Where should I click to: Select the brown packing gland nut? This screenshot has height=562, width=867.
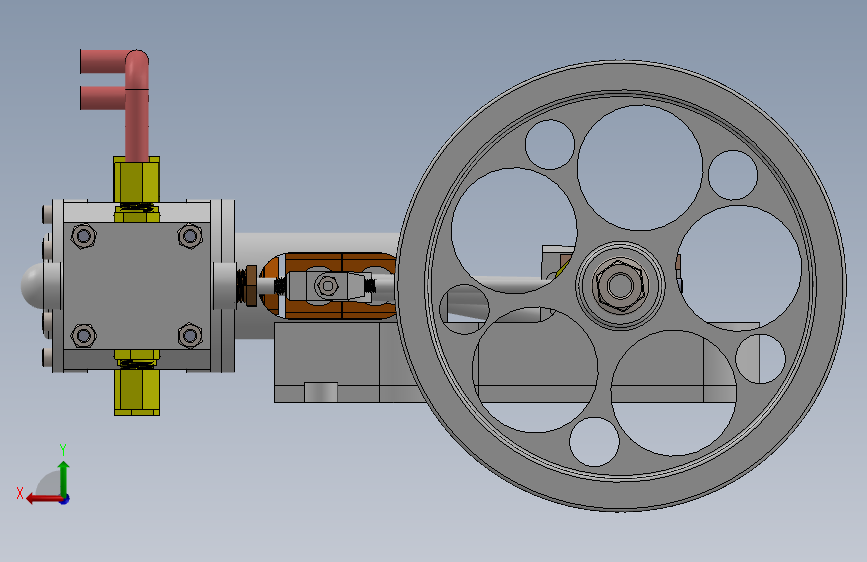tap(250, 285)
